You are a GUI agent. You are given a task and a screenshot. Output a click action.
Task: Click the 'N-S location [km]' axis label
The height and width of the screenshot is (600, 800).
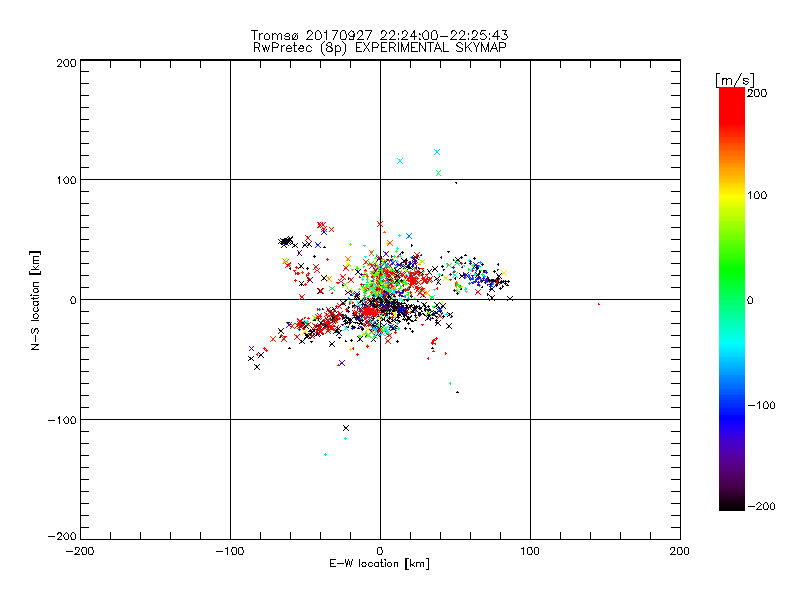pos(35,300)
